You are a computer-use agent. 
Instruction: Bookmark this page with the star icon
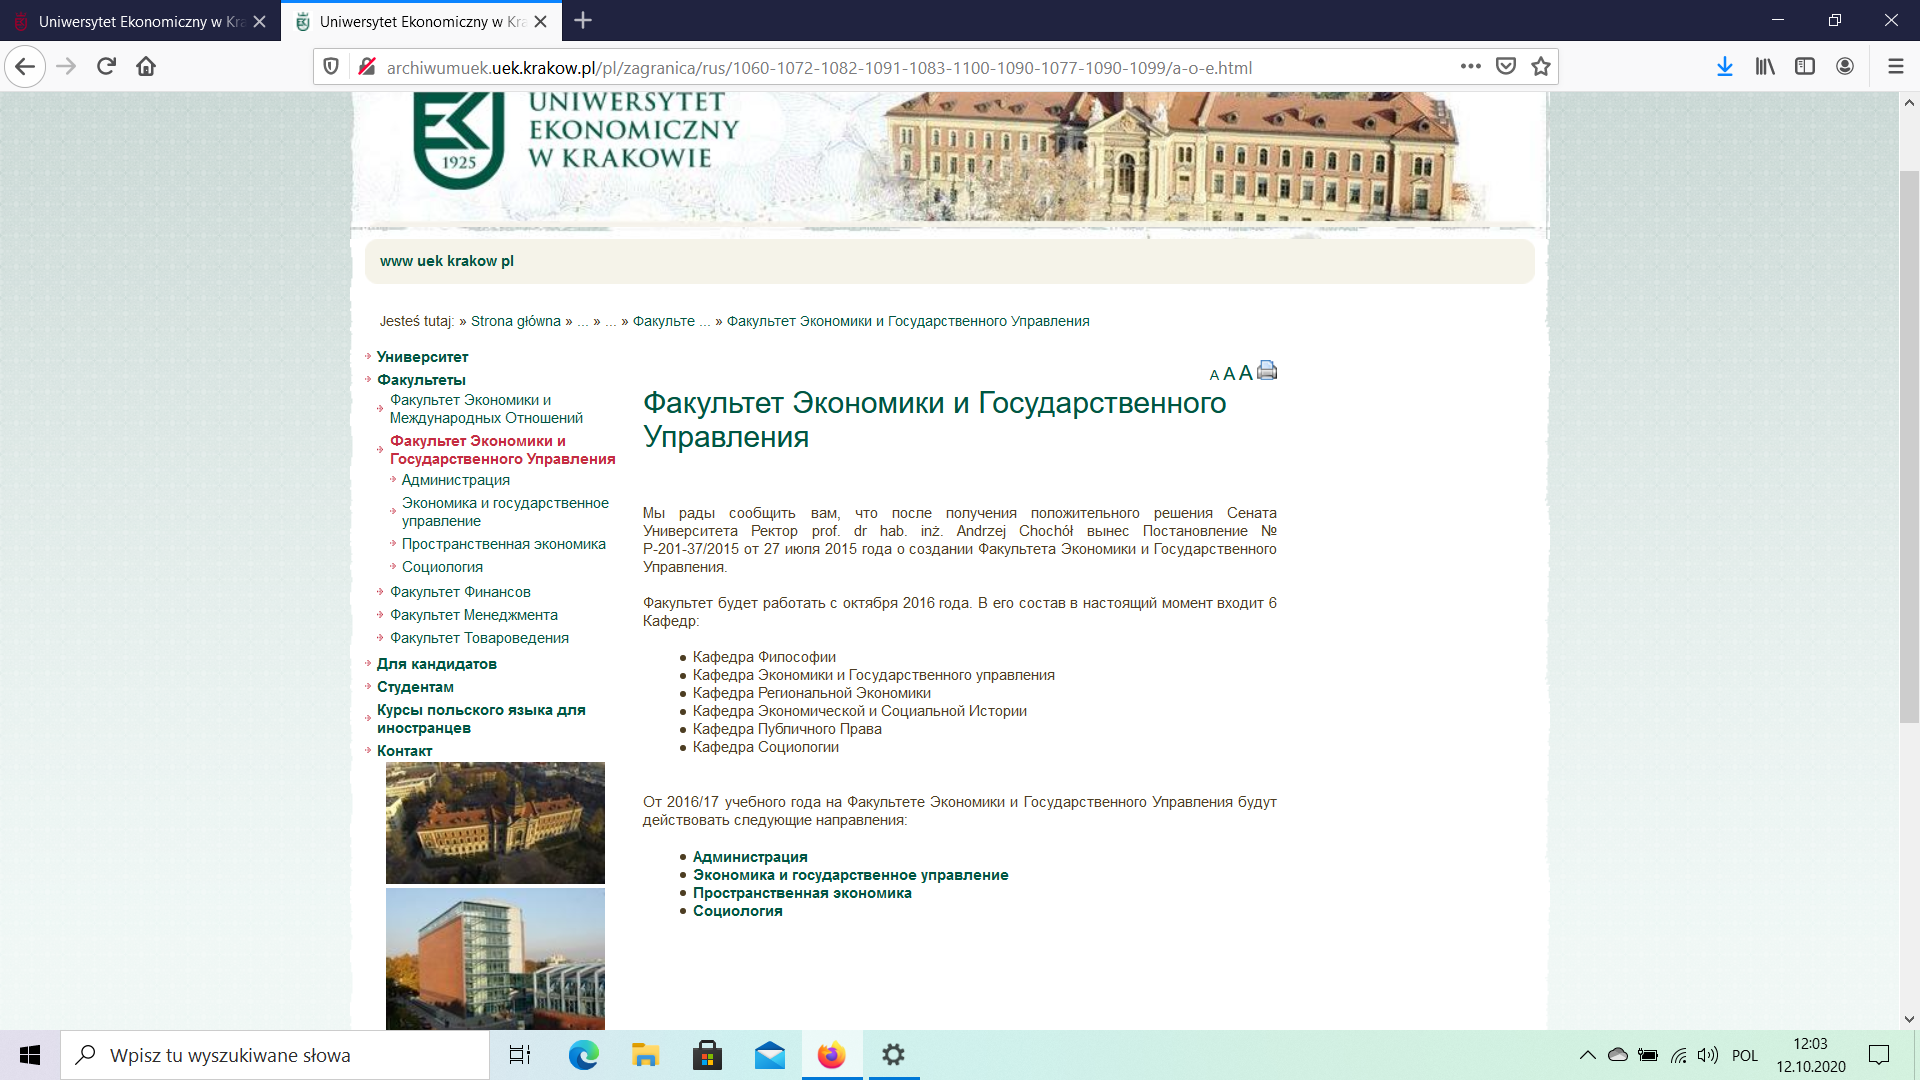(1540, 67)
